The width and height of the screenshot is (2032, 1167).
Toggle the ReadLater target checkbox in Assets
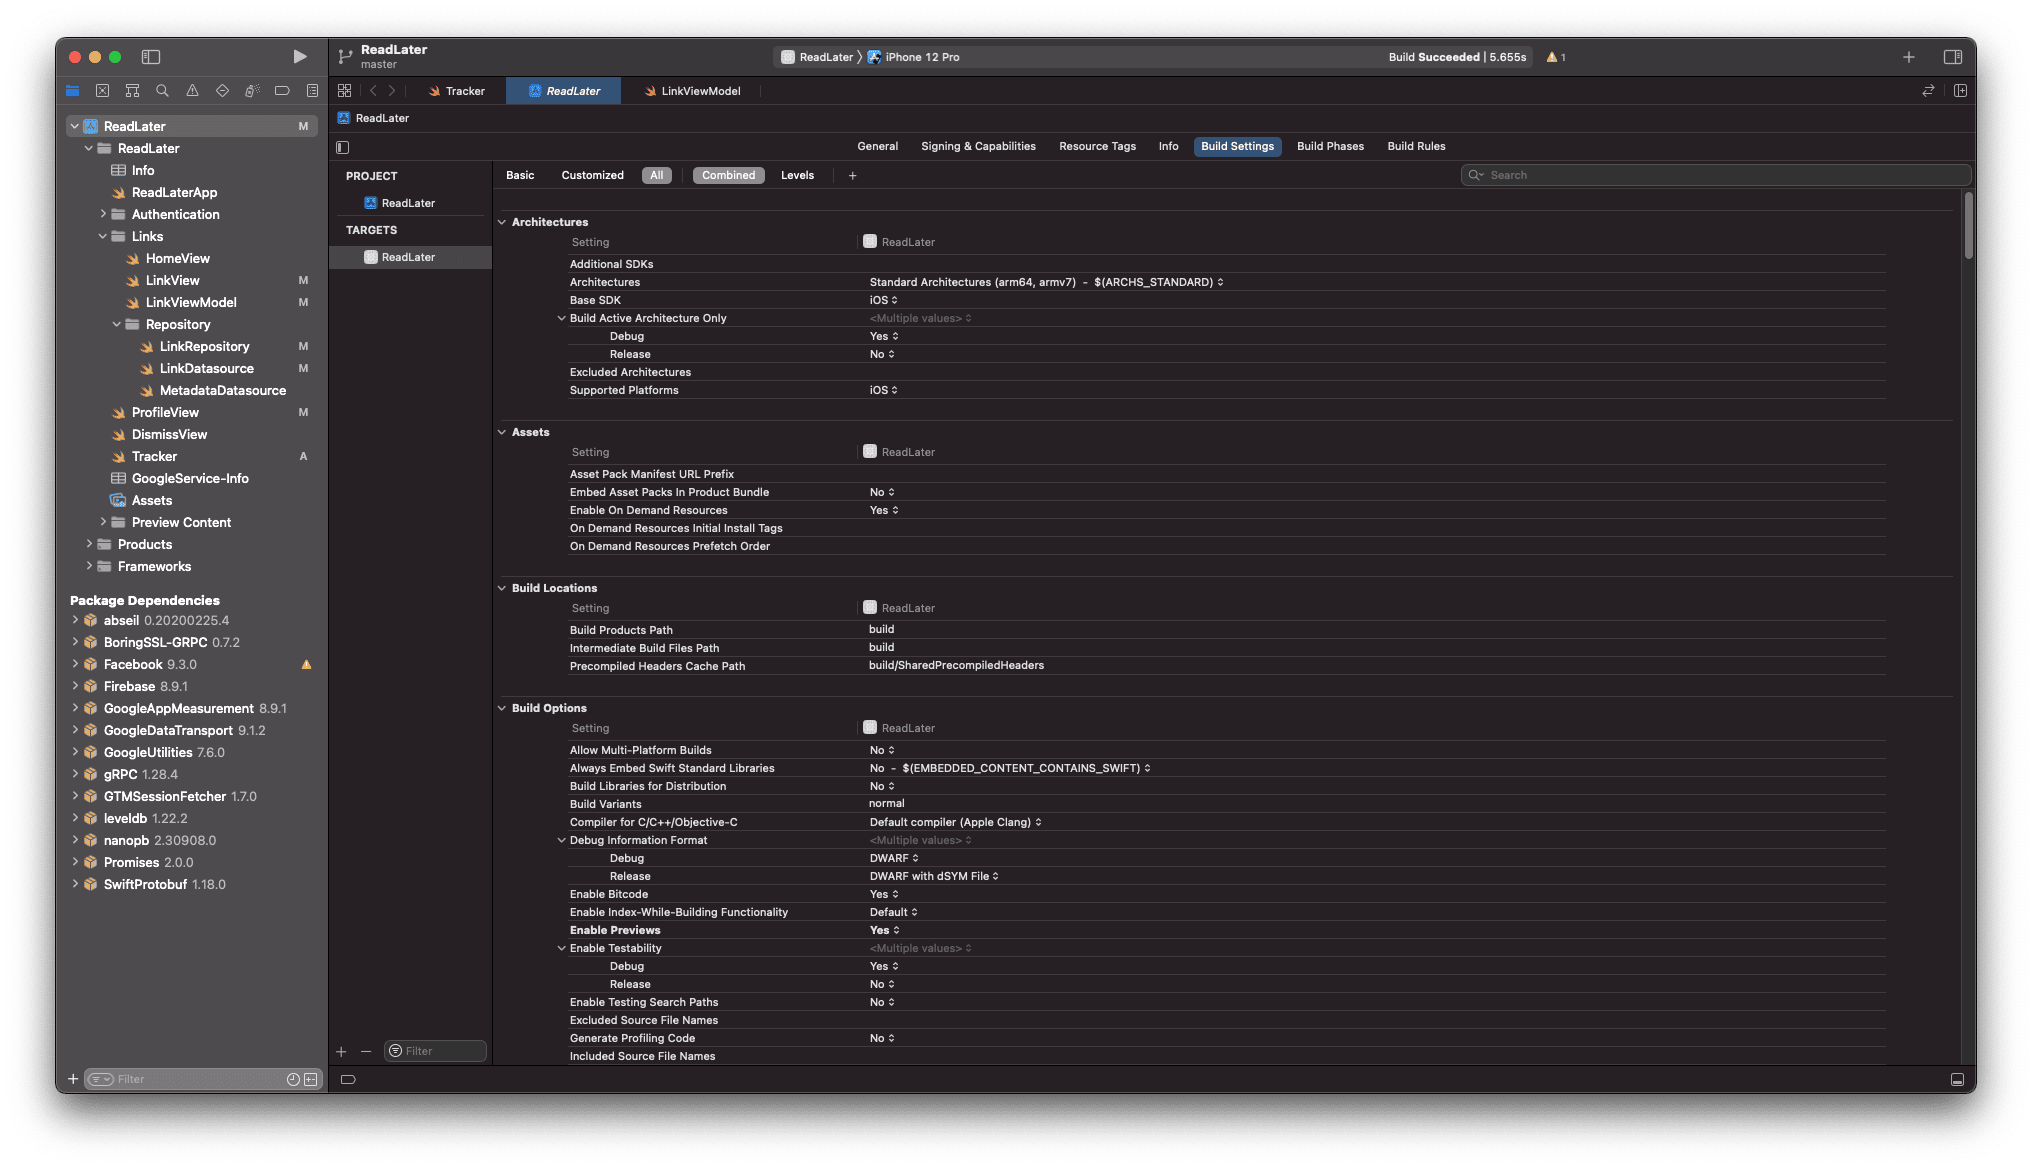[x=869, y=451]
